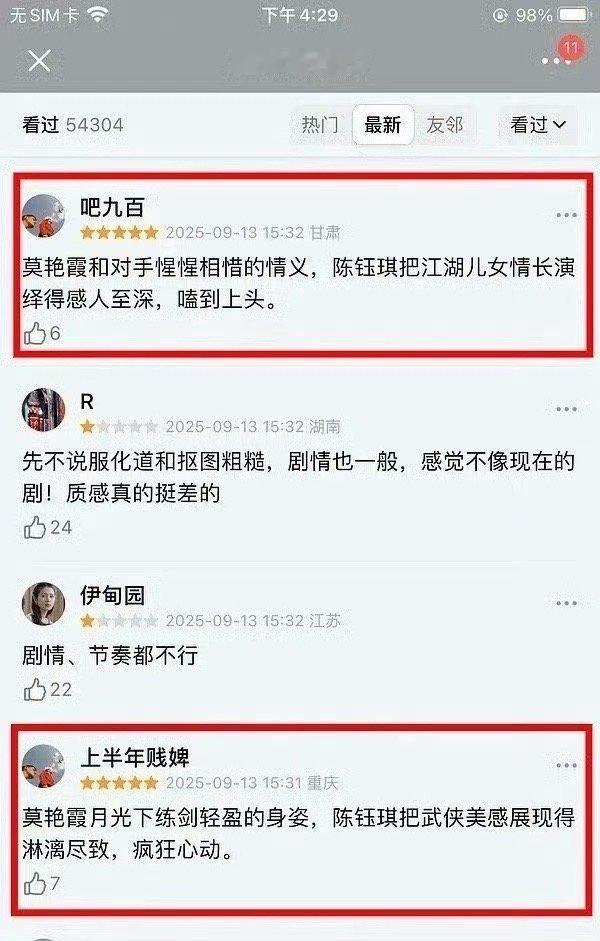Viewport: 600px width, 941px height.
Task: Open the username link 吧九百
Action: click(x=112, y=208)
